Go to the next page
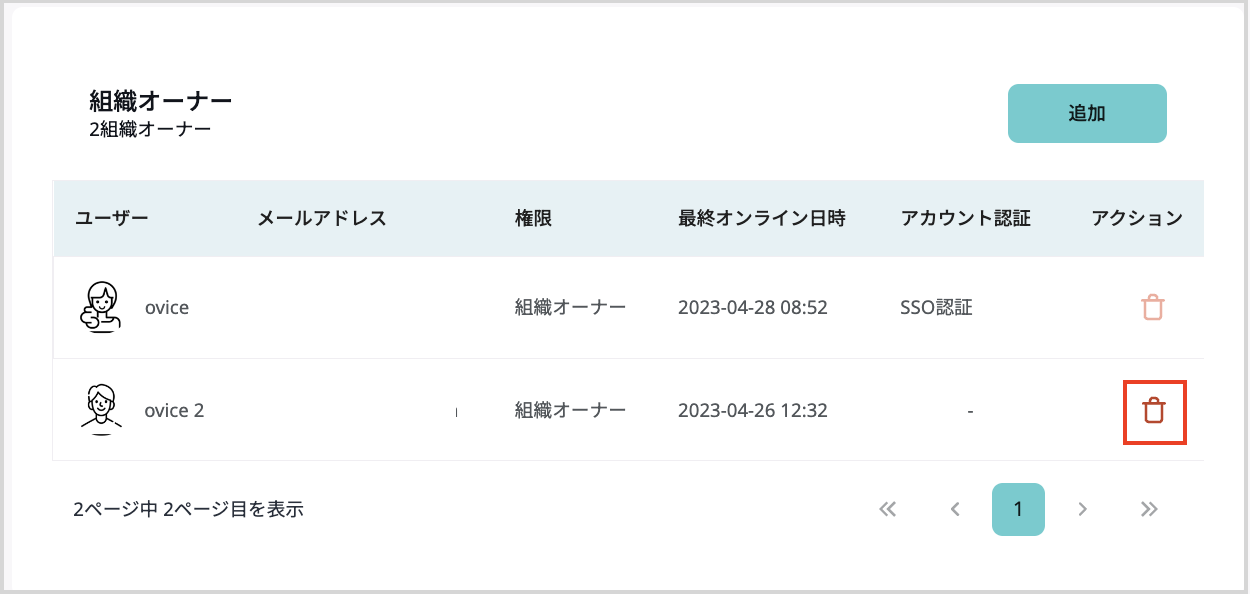The width and height of the screenshot is (1250, 594). click(1082, 509)
